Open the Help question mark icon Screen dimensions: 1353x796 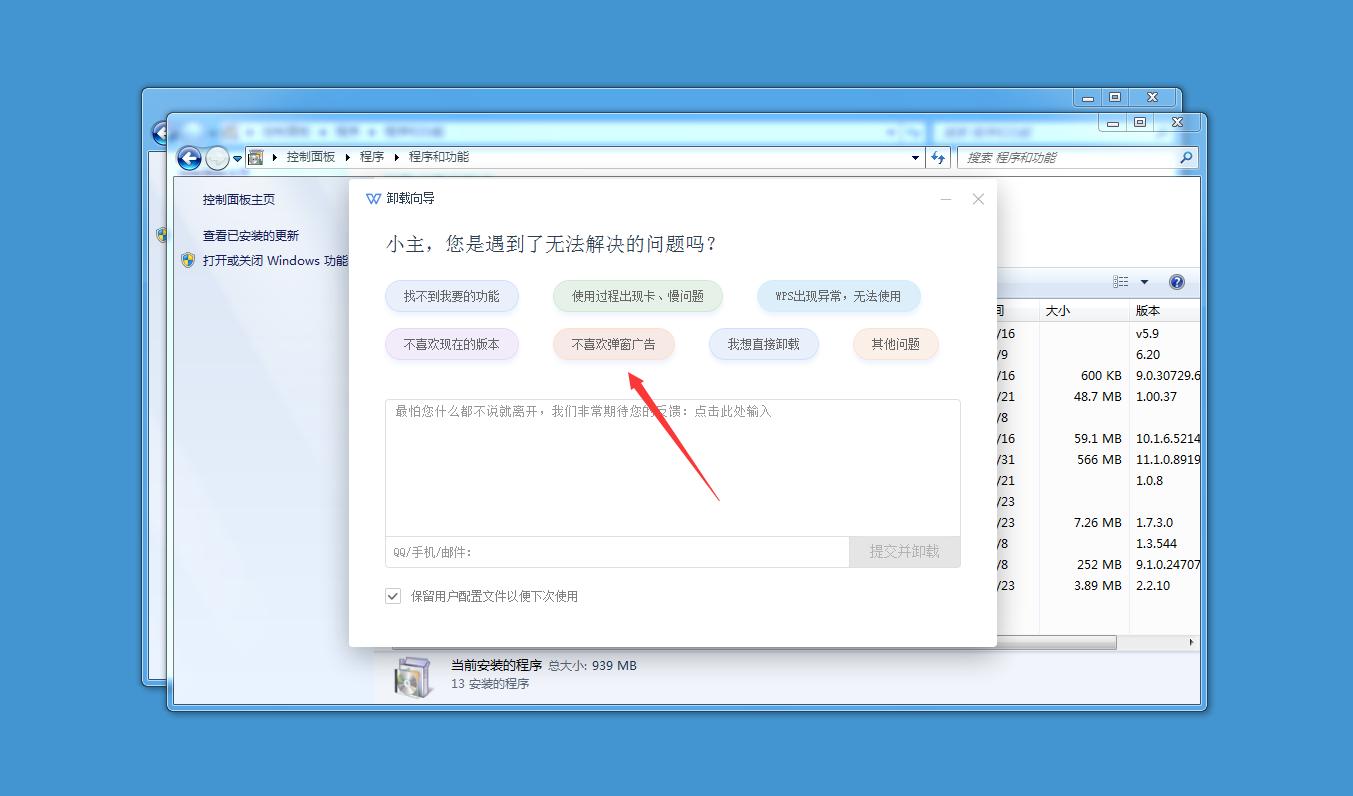[1177, 282]
